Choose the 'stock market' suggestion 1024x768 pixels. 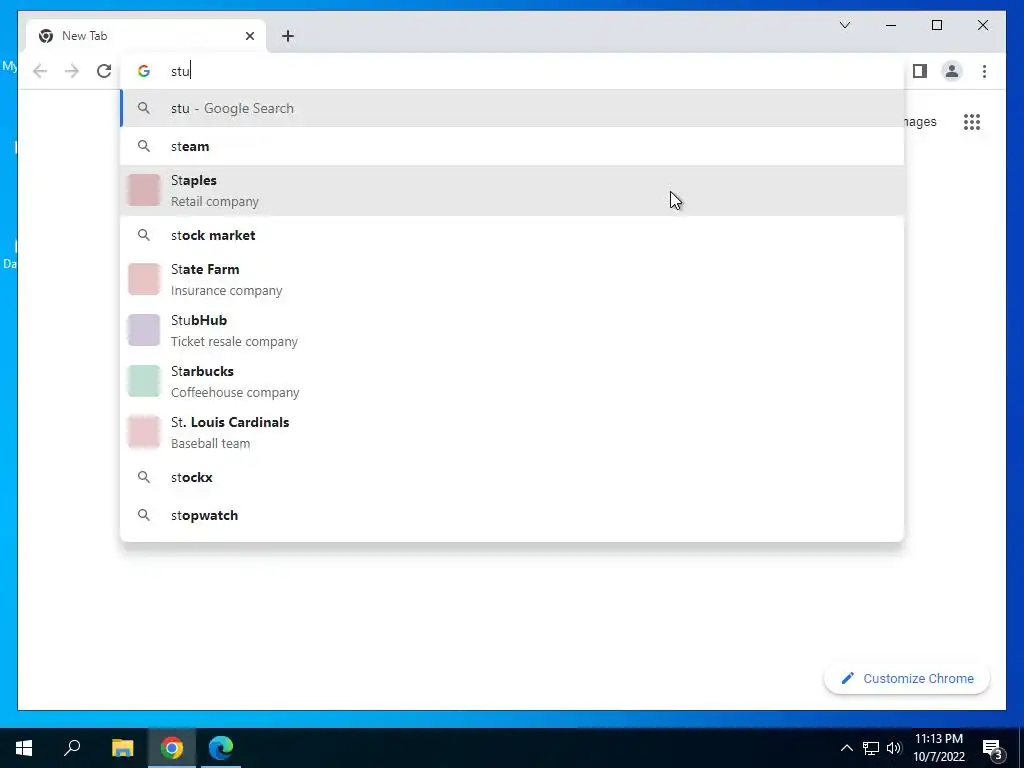(x=512, y=235)
